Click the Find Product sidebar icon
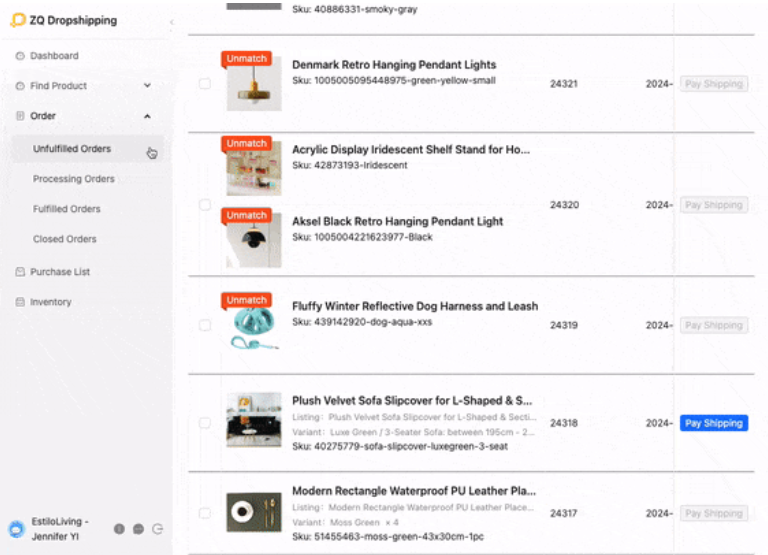 20,86
